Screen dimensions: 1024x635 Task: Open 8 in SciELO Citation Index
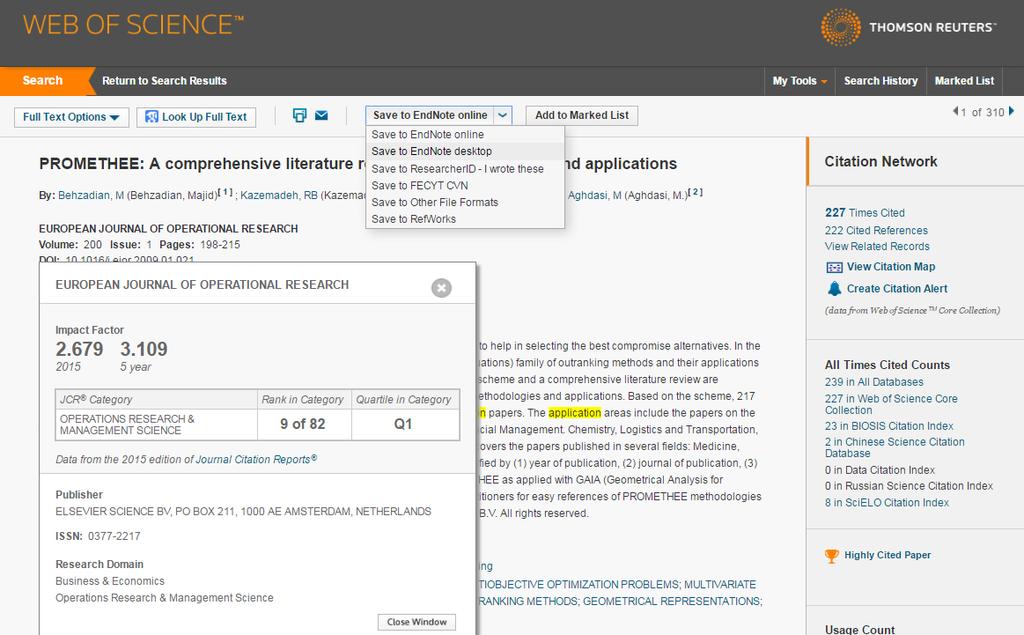click(x=886, y=502)
